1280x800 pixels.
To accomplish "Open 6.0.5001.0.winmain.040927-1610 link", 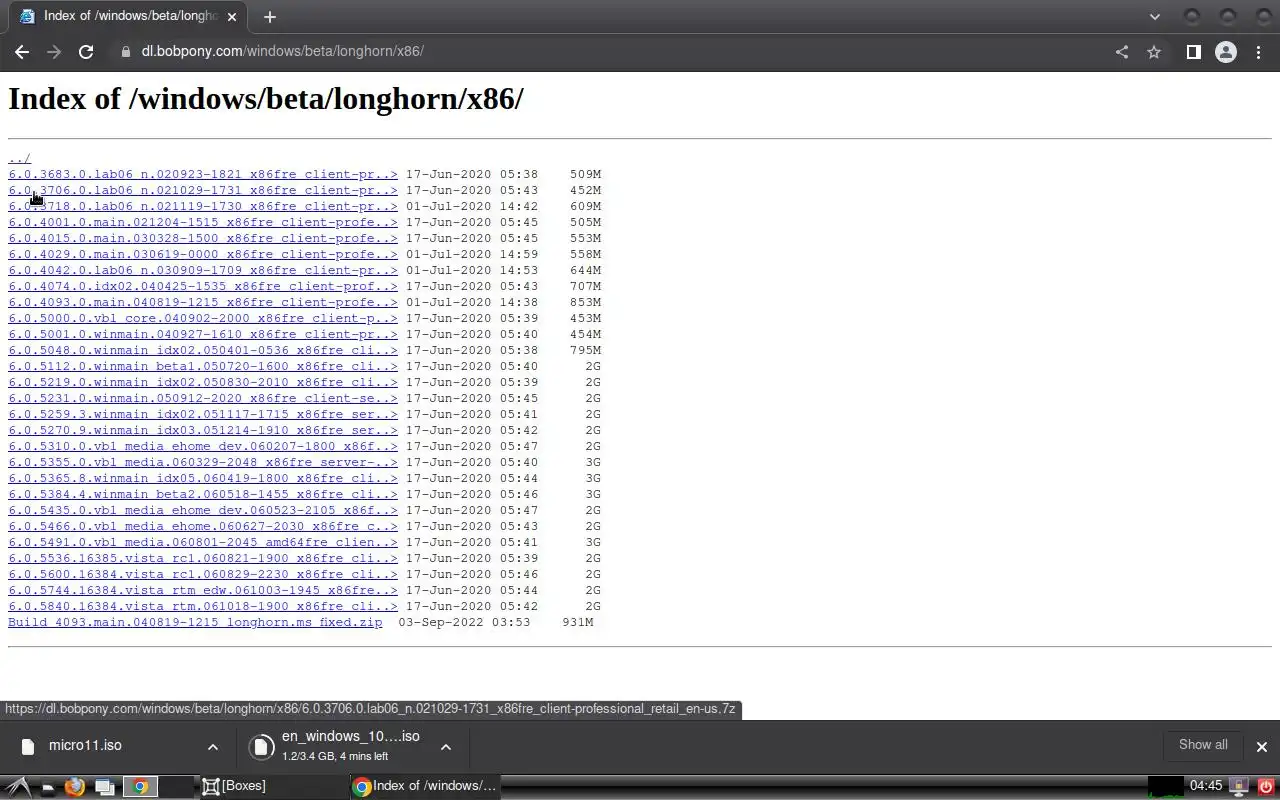I will pos(203,334).
